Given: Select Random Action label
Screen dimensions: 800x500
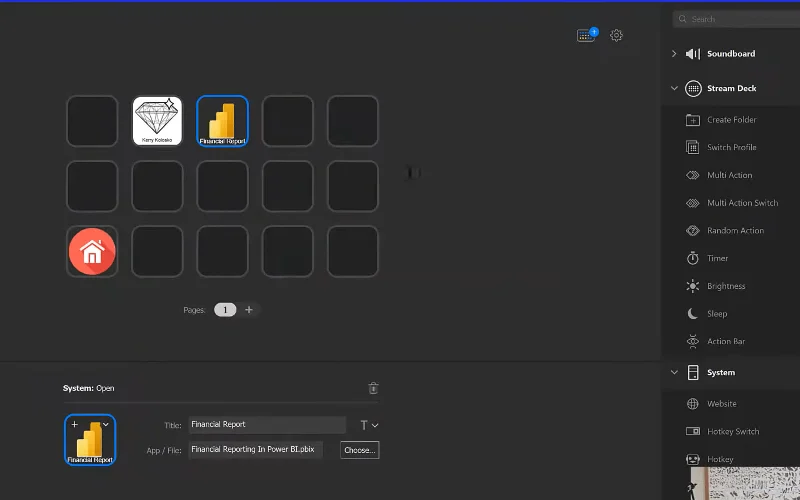Looking at the screenshot, I should [735, 231].
